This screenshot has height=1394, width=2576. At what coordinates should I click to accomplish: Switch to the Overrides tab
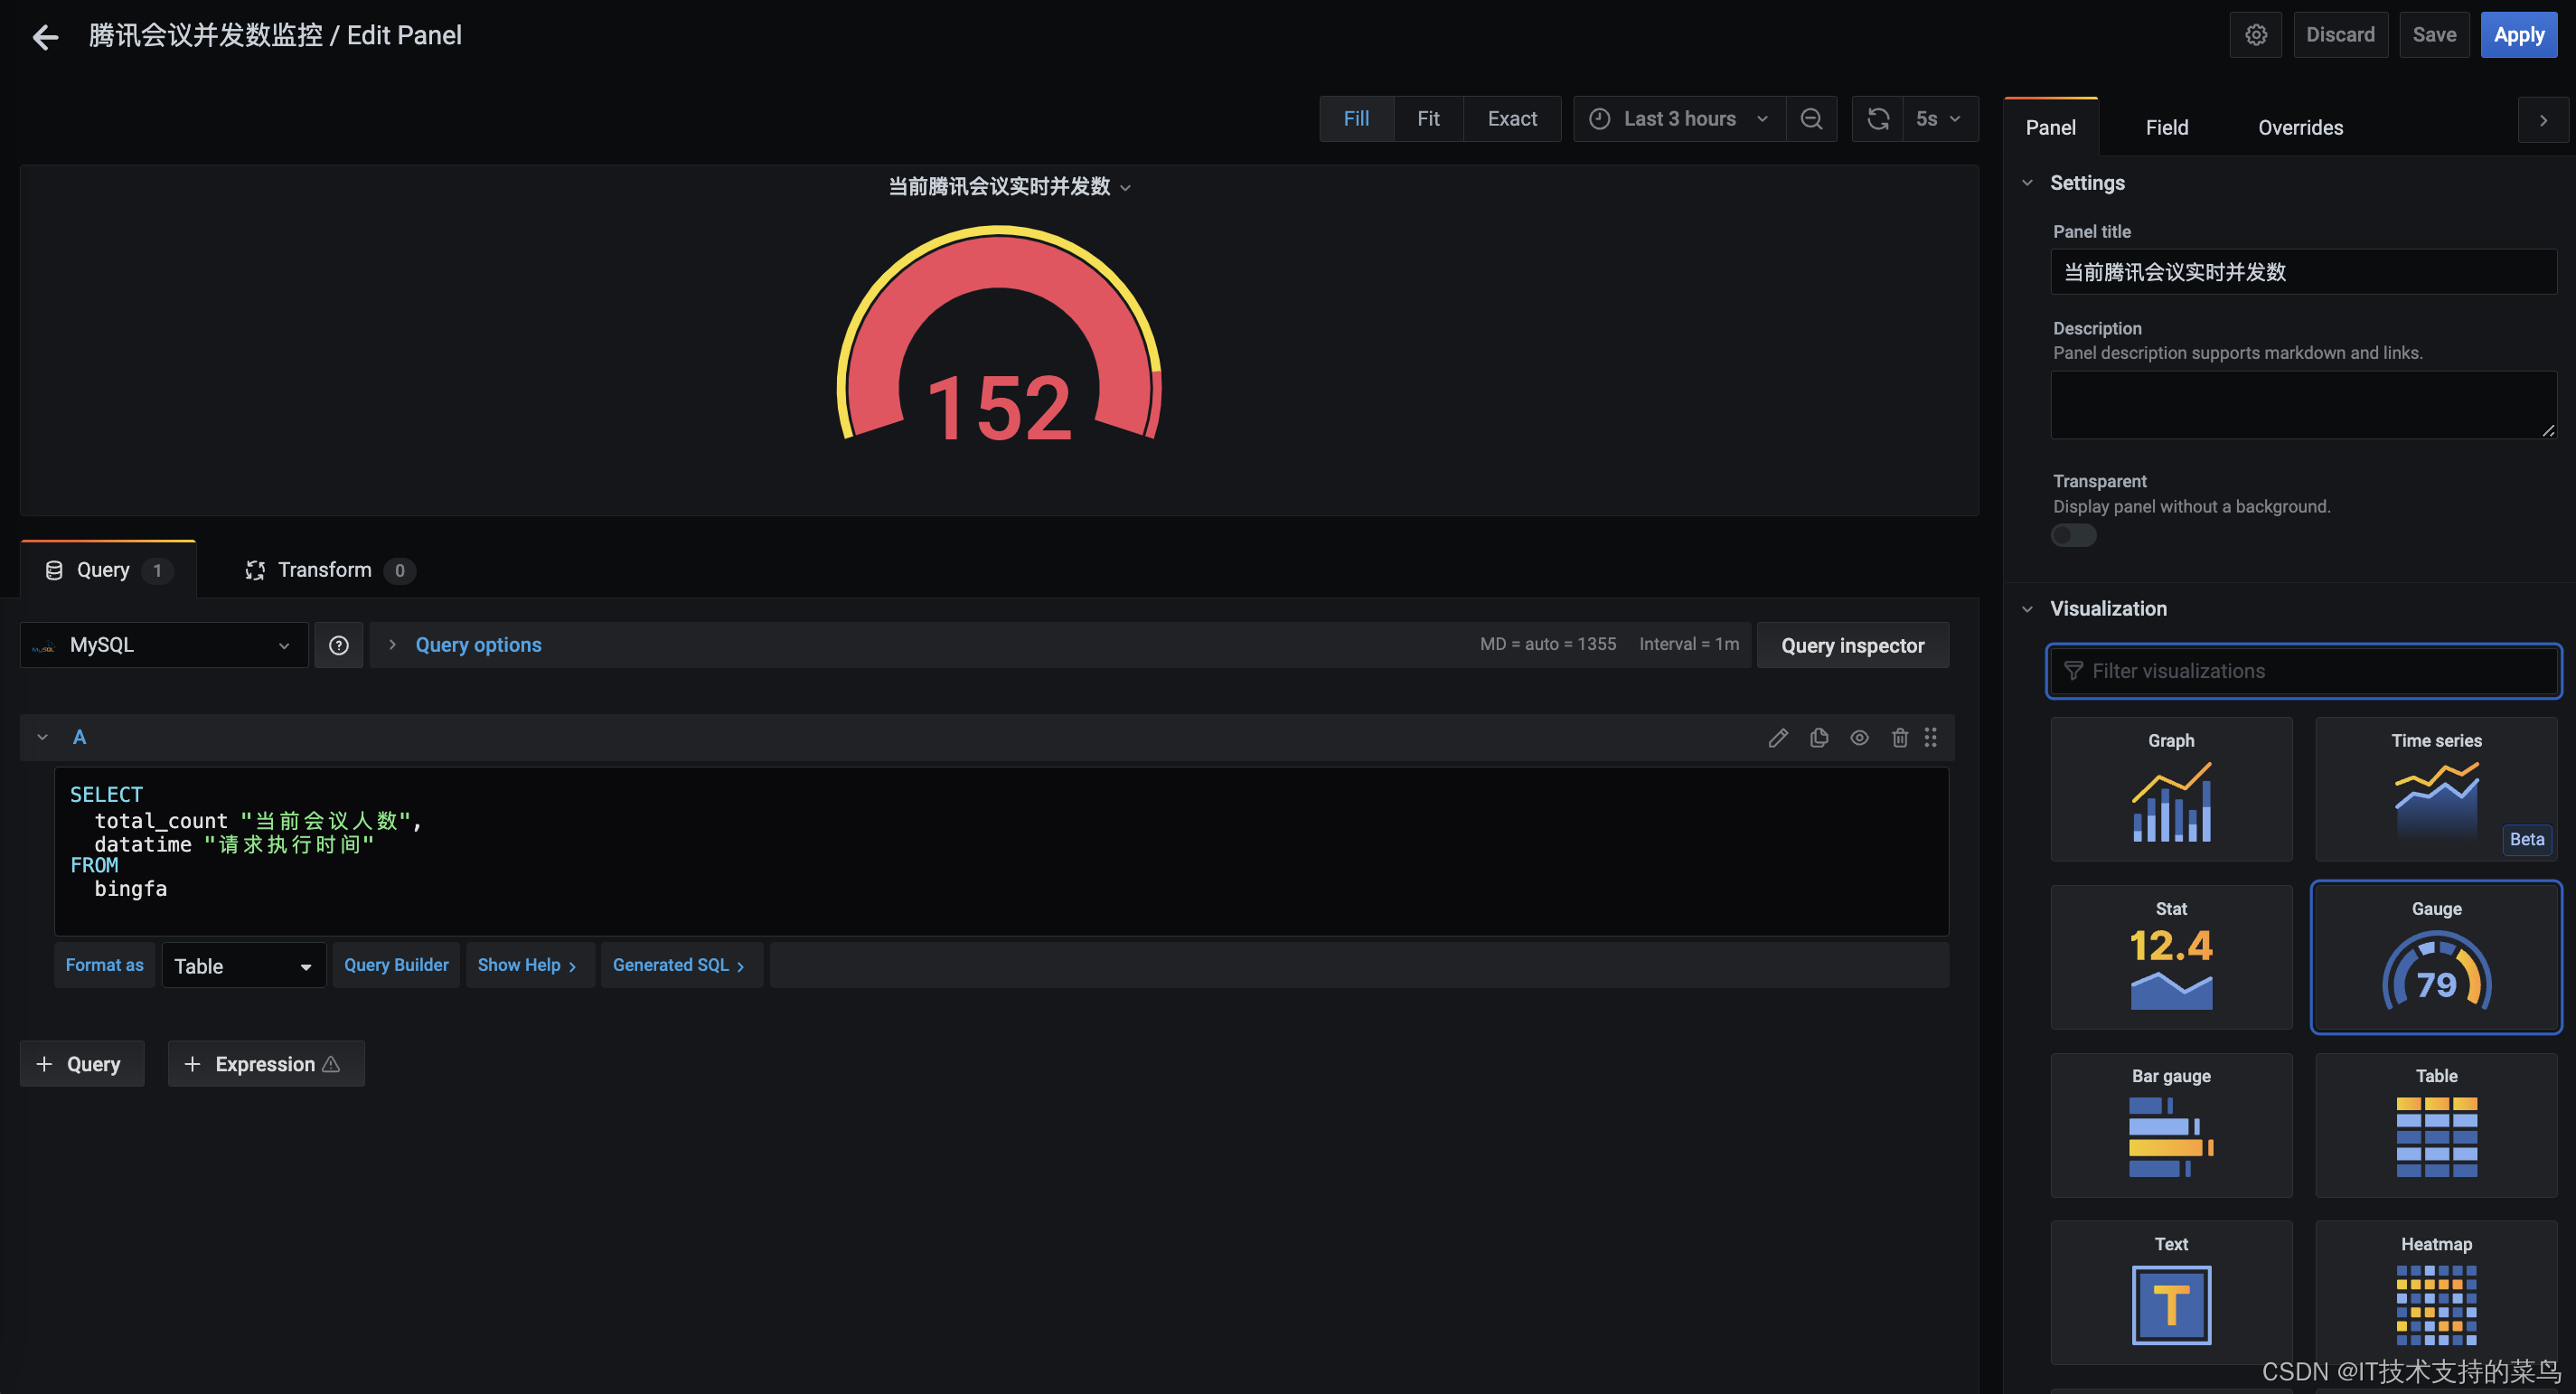click(2300, 127)
